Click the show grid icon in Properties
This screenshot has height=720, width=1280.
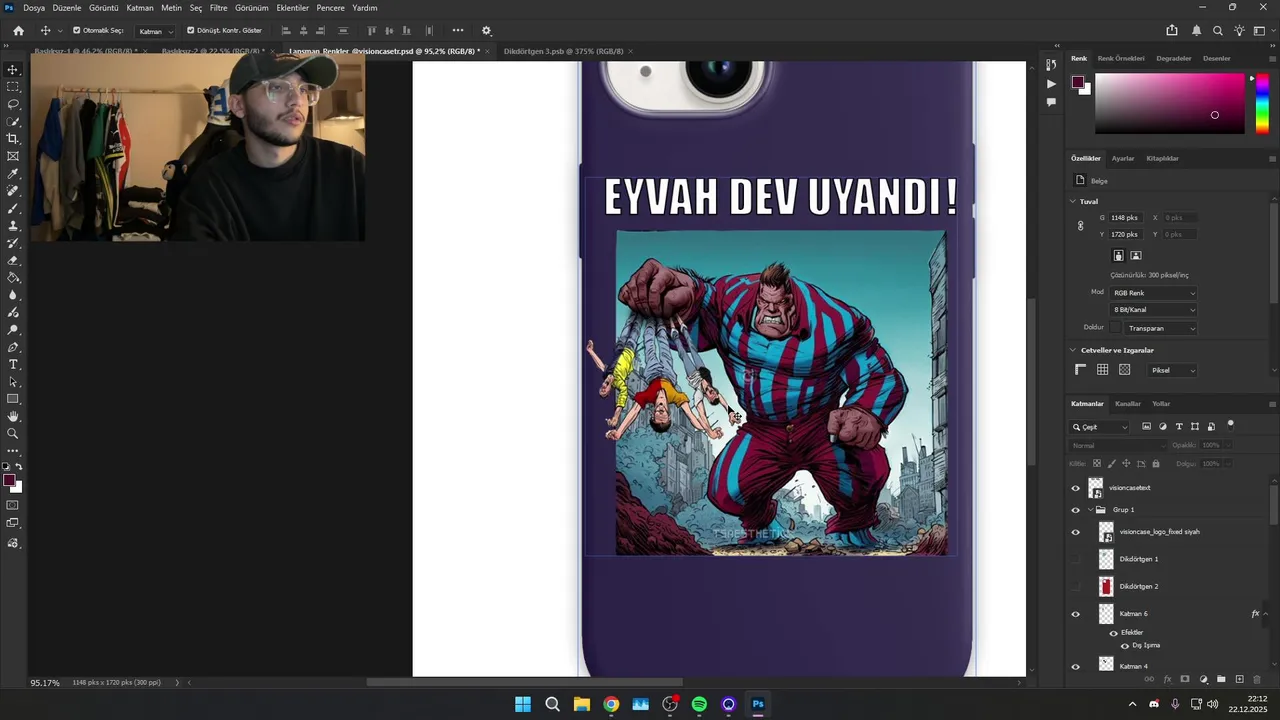click(1102, 370)
